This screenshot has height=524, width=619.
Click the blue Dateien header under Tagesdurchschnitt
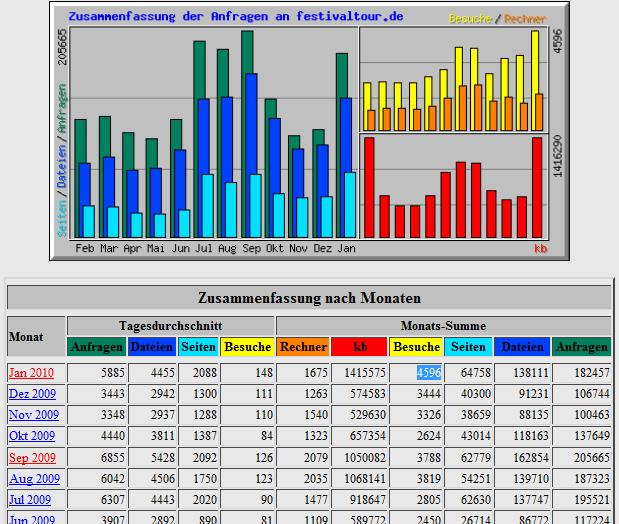(x=152, y=347)
